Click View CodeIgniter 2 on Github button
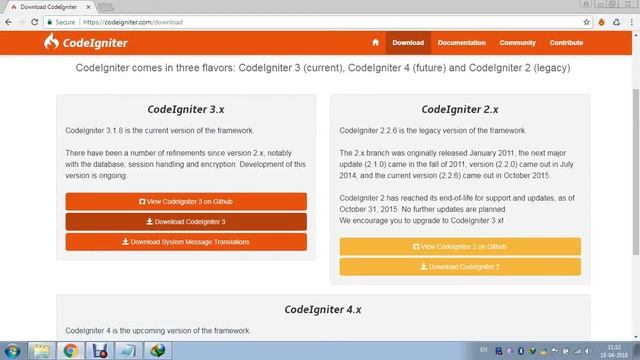 (460, 247)
